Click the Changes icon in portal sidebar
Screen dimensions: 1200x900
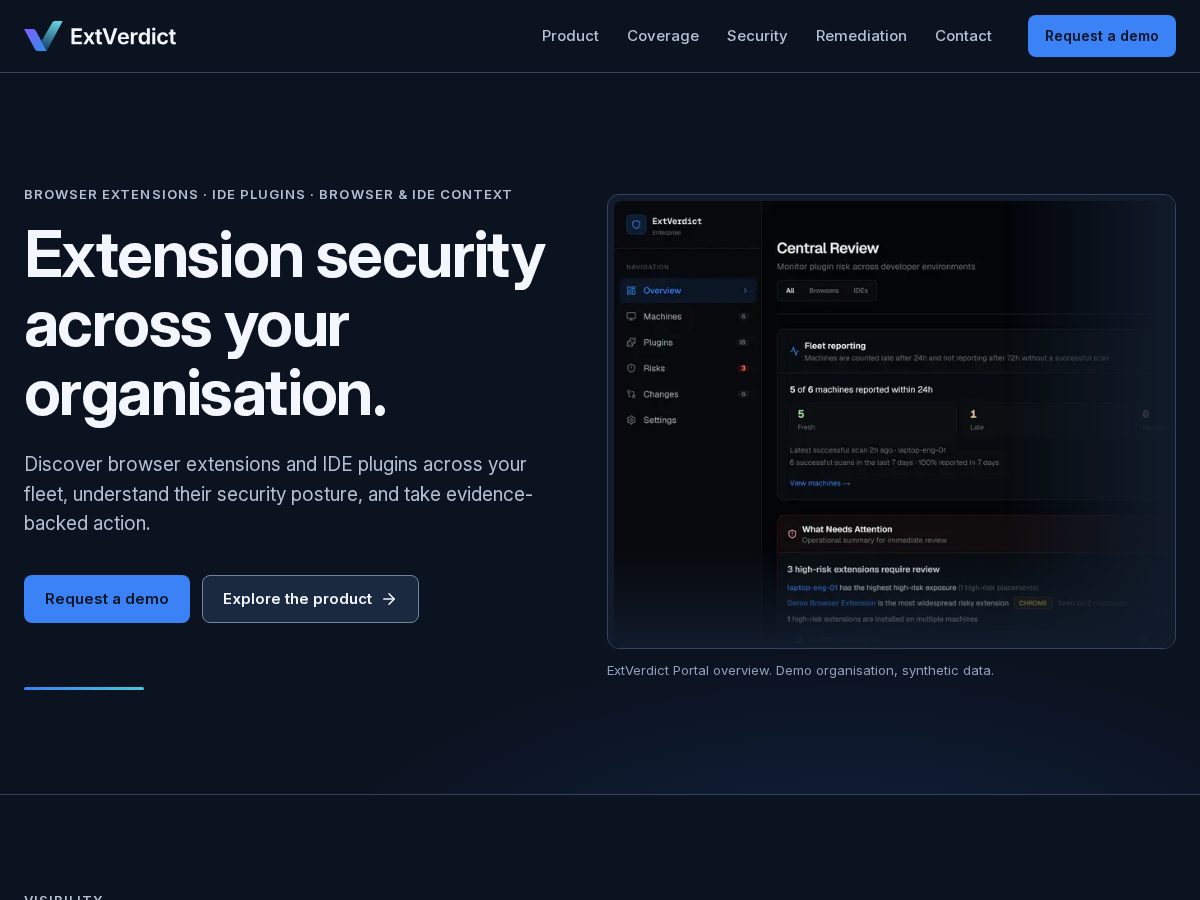click(x=631, y=395)
